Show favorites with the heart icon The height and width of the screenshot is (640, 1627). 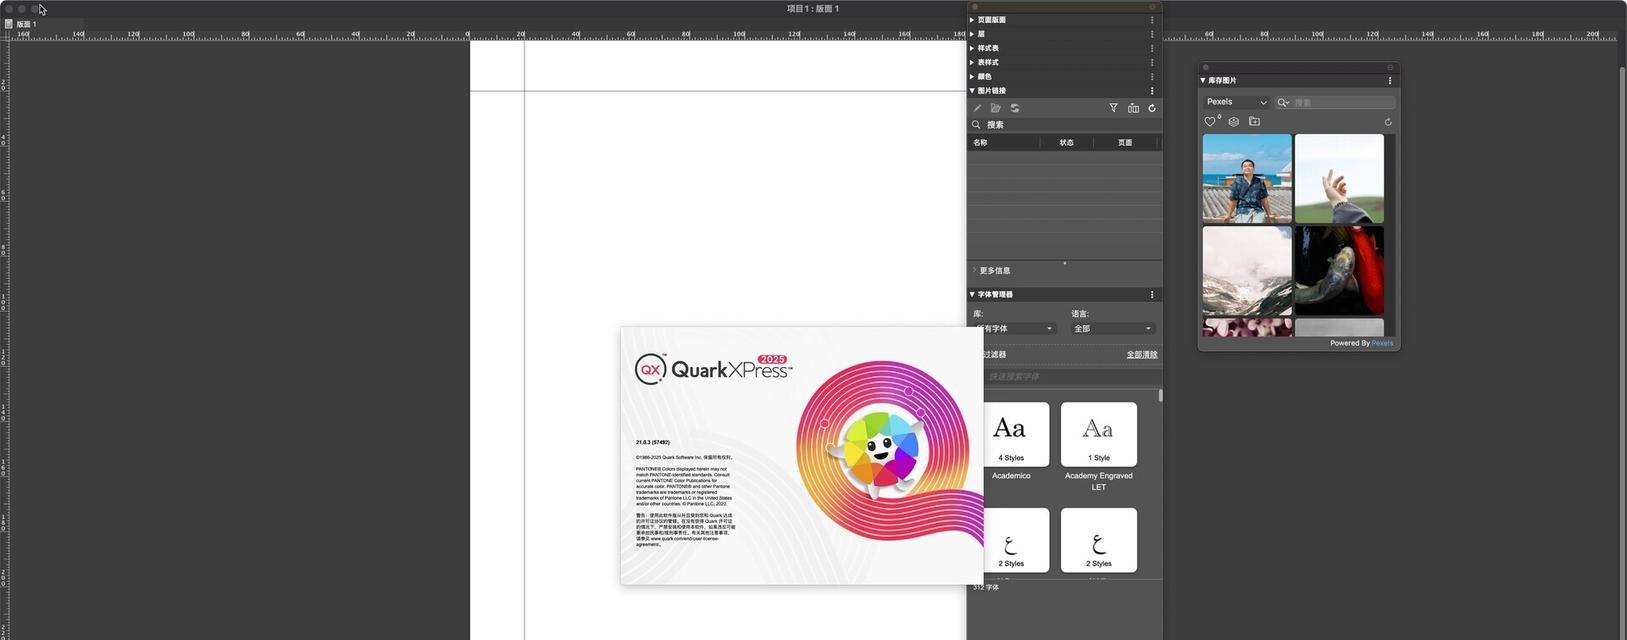coord(1210,122)
